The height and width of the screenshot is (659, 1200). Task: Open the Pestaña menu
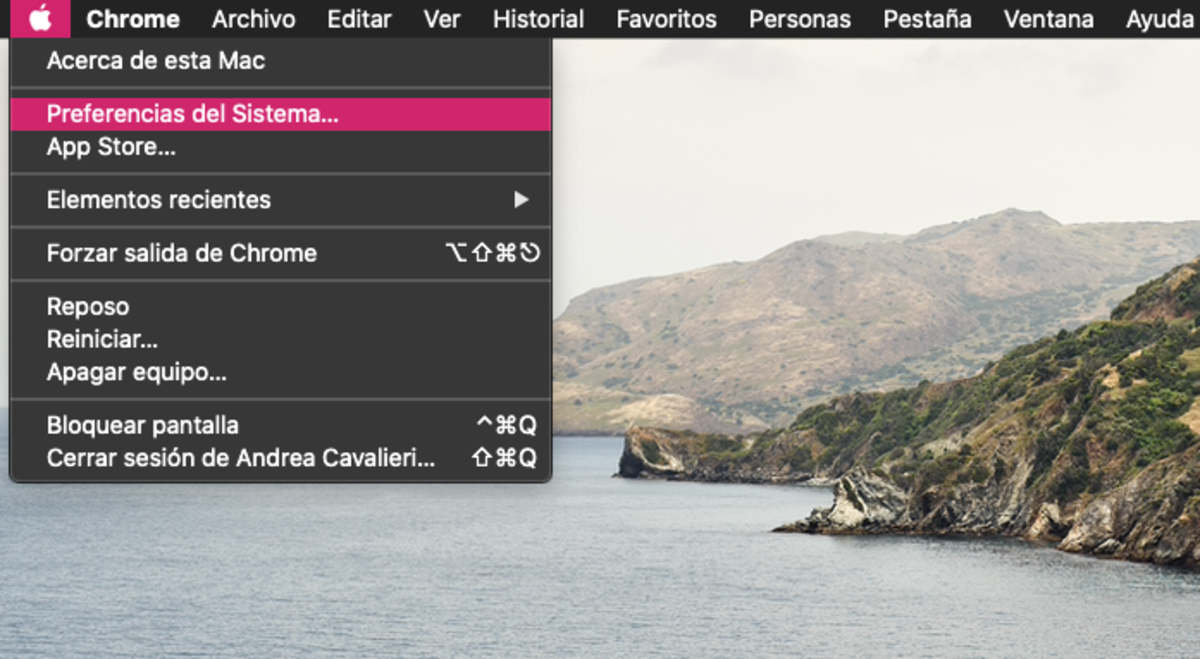pos(927,19)
